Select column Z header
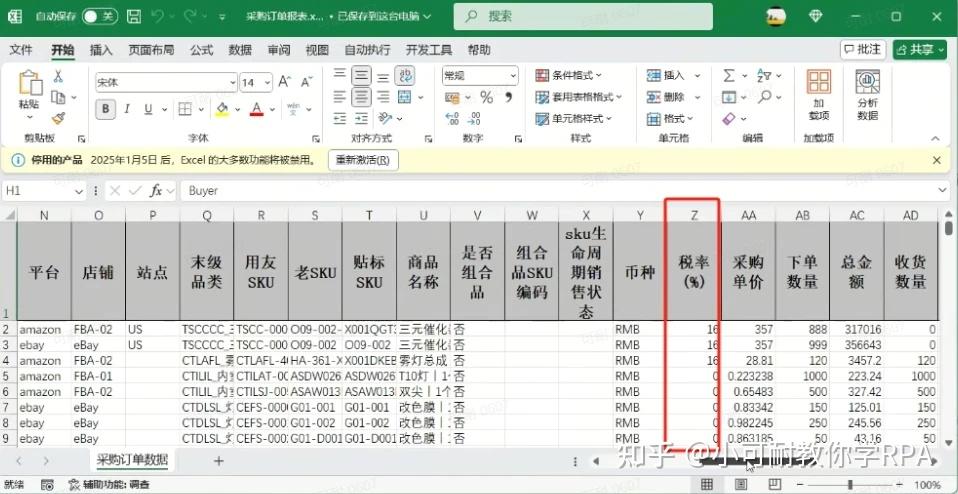Viewport: 958px width, 494px height. coord(694,215)
